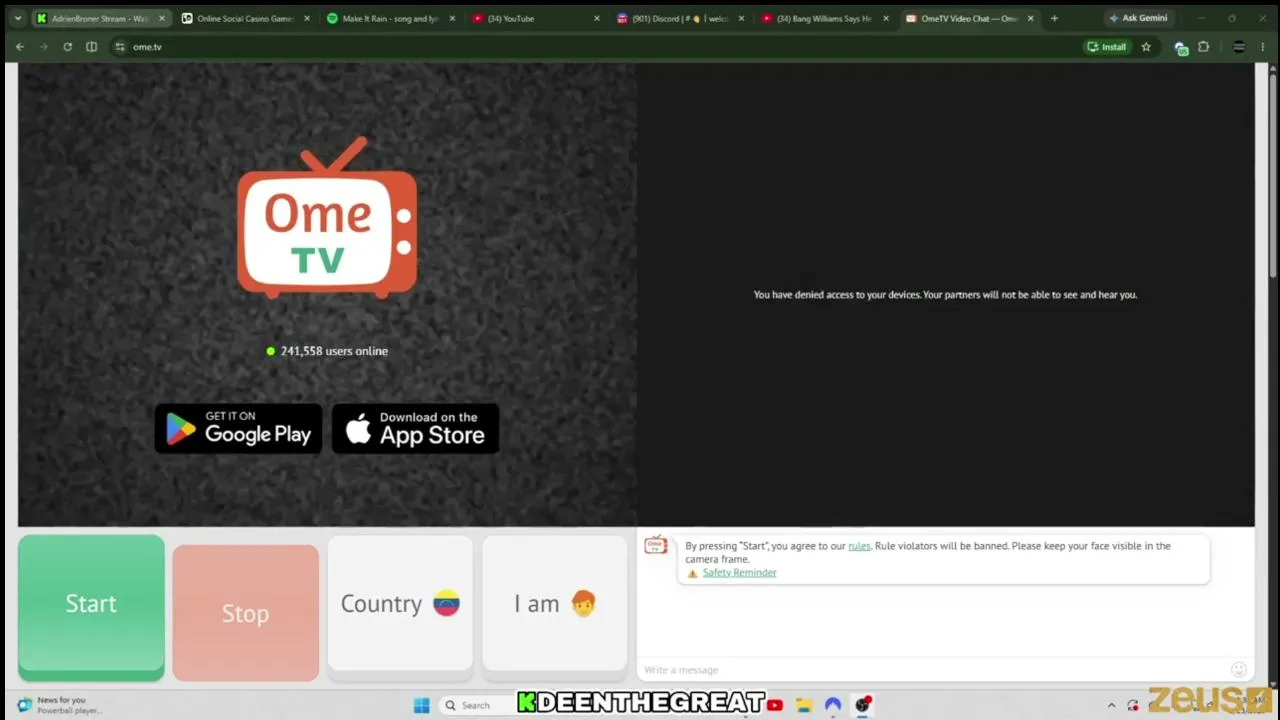Reload the ome.tv page

pyautogui.click(x=67, y=47)
